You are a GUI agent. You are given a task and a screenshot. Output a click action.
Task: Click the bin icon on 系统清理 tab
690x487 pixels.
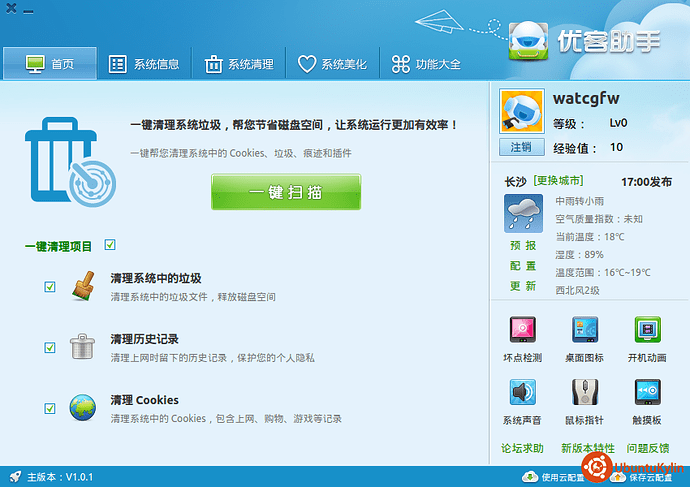213,64
